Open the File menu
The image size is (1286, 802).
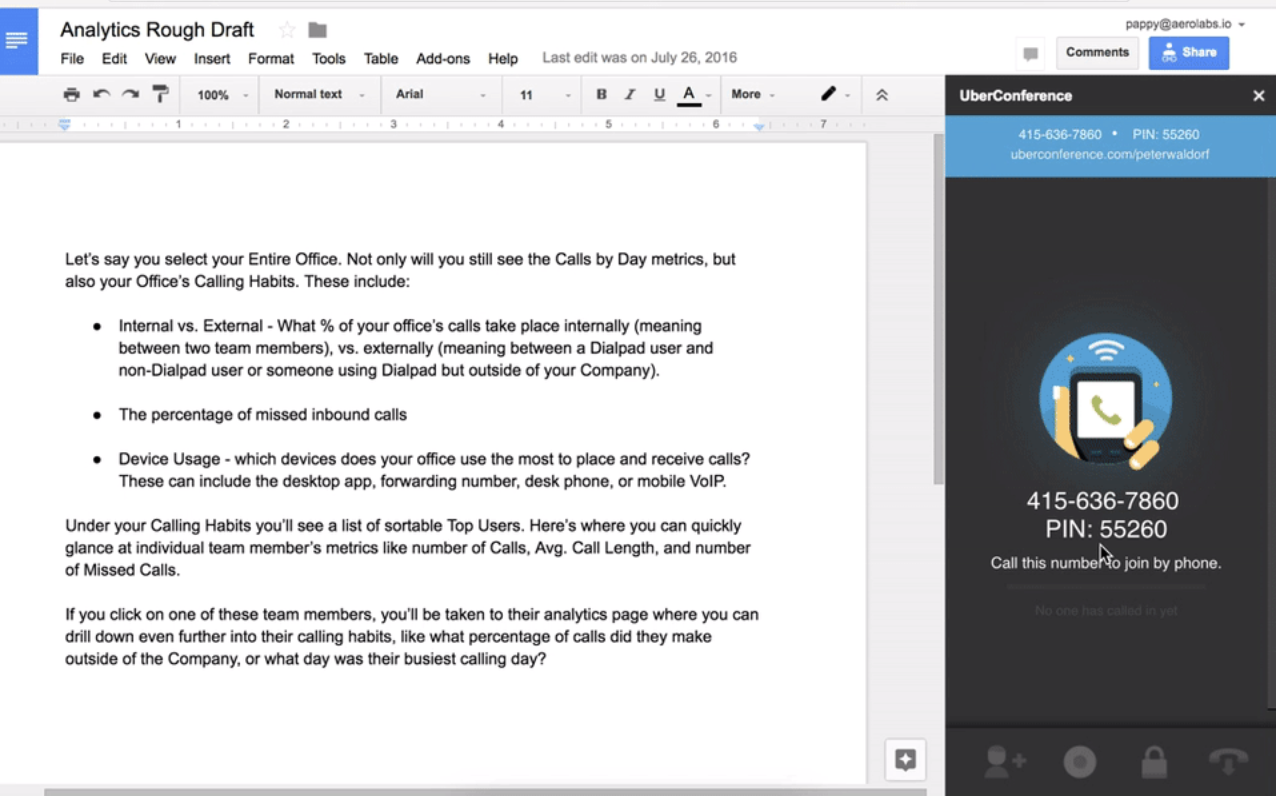pos(72,59)
